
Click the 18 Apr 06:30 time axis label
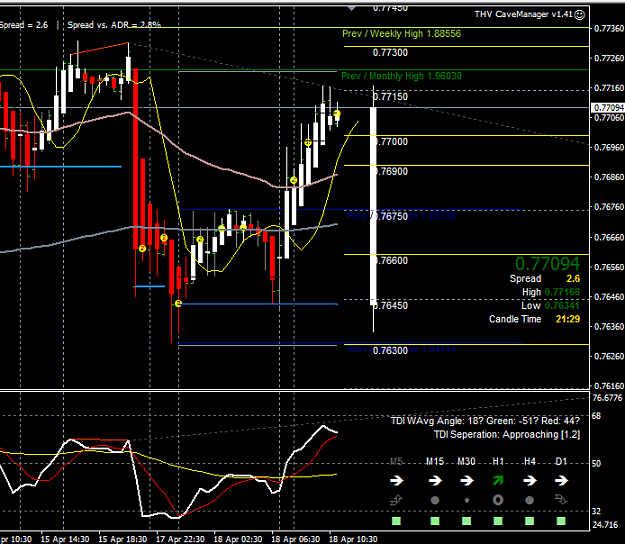[295, 539]
